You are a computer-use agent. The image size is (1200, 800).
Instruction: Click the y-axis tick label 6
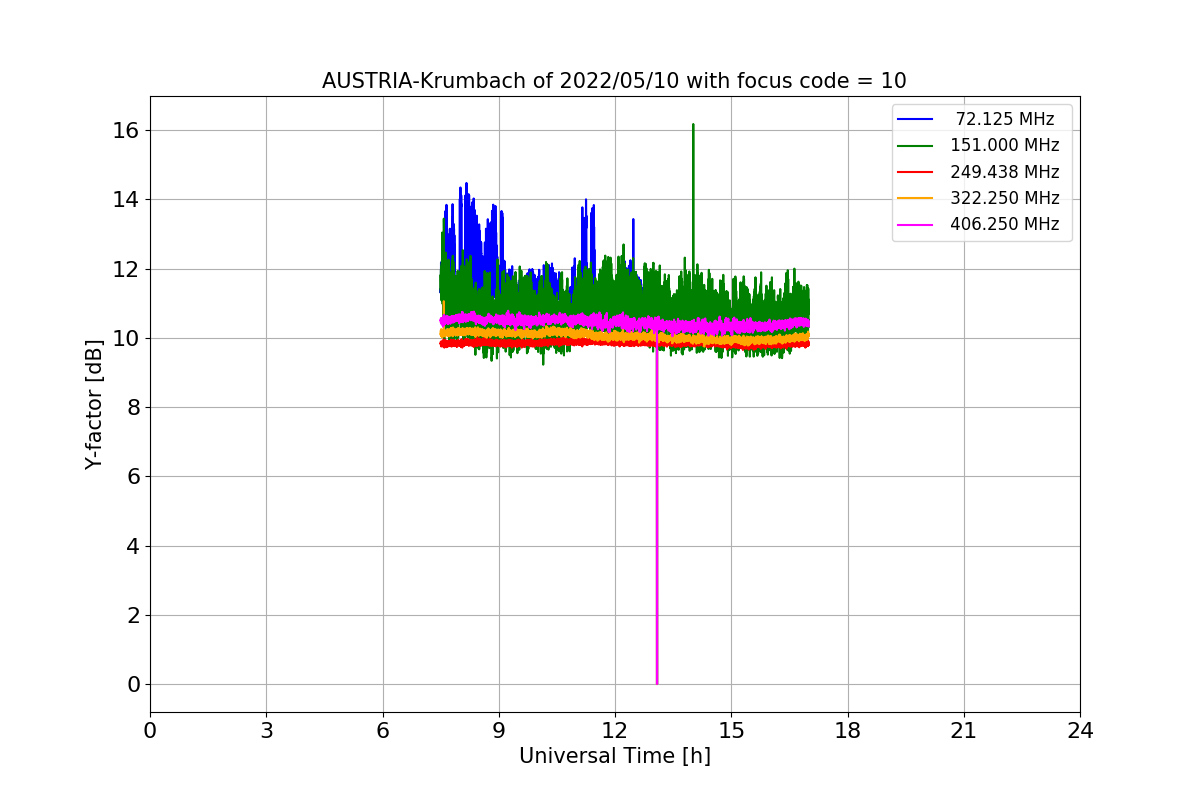click(x=131, y=477)
